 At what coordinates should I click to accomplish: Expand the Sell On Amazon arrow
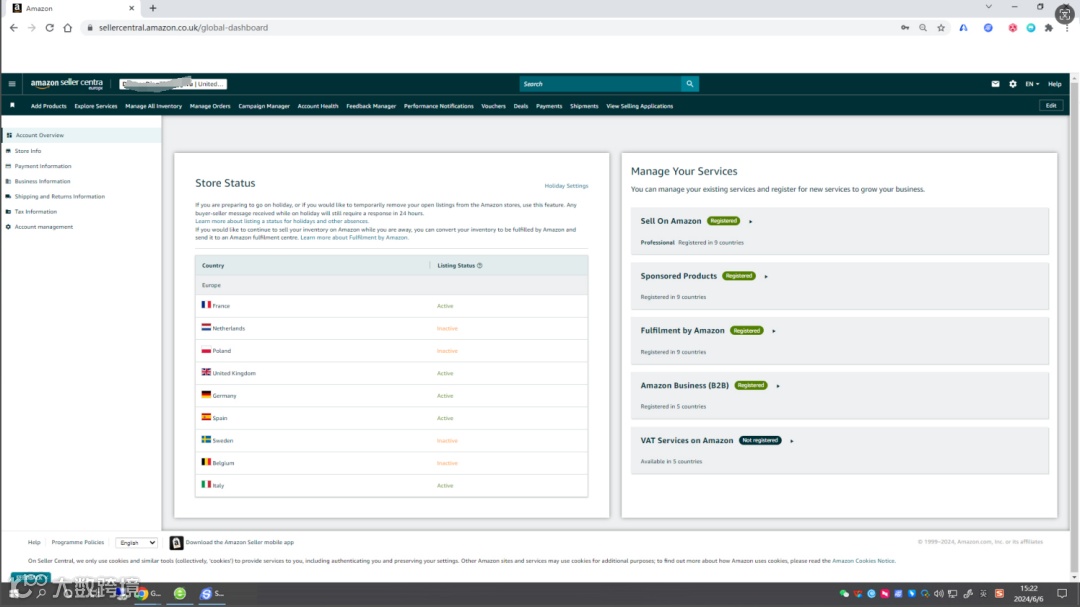751,221
